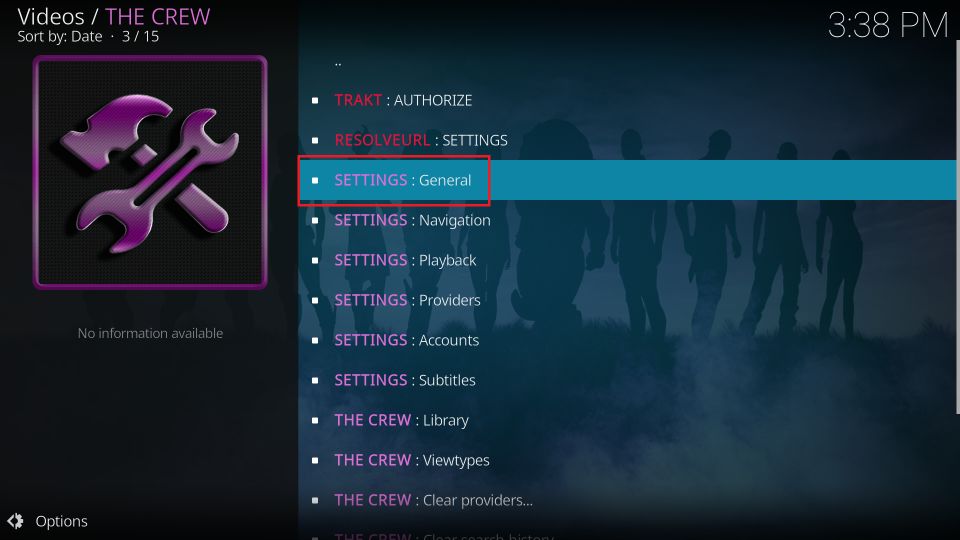This screenshot has height=540, width=960.
Task: Choose THE CREW : Clear providers...
Action: (x=627, y=500)
